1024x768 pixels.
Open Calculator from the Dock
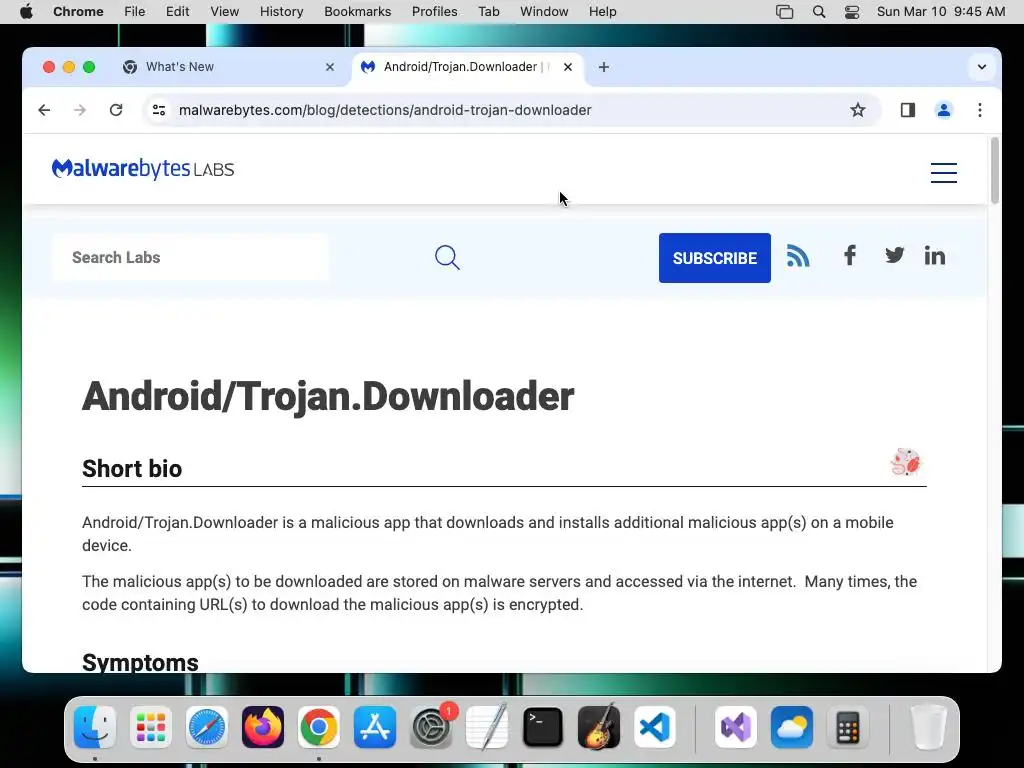848,727
